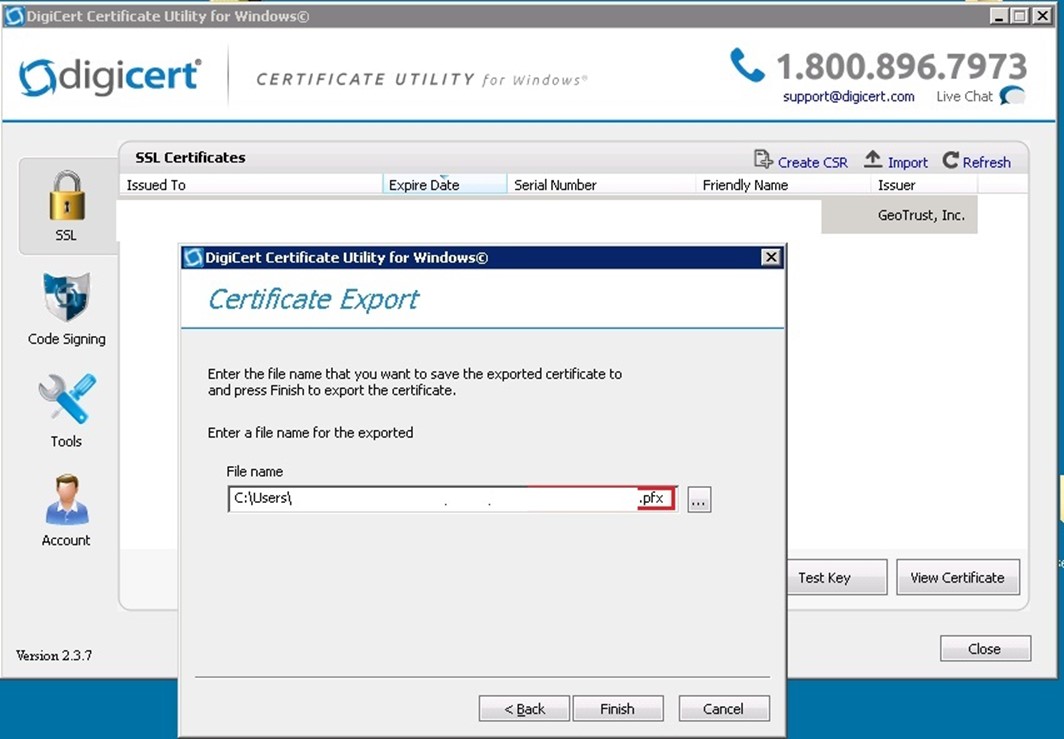The width and height of the screenshot is (1064, 739).
Task: Maximize the DigiCert Utility main window
Action: [1019, 16]
